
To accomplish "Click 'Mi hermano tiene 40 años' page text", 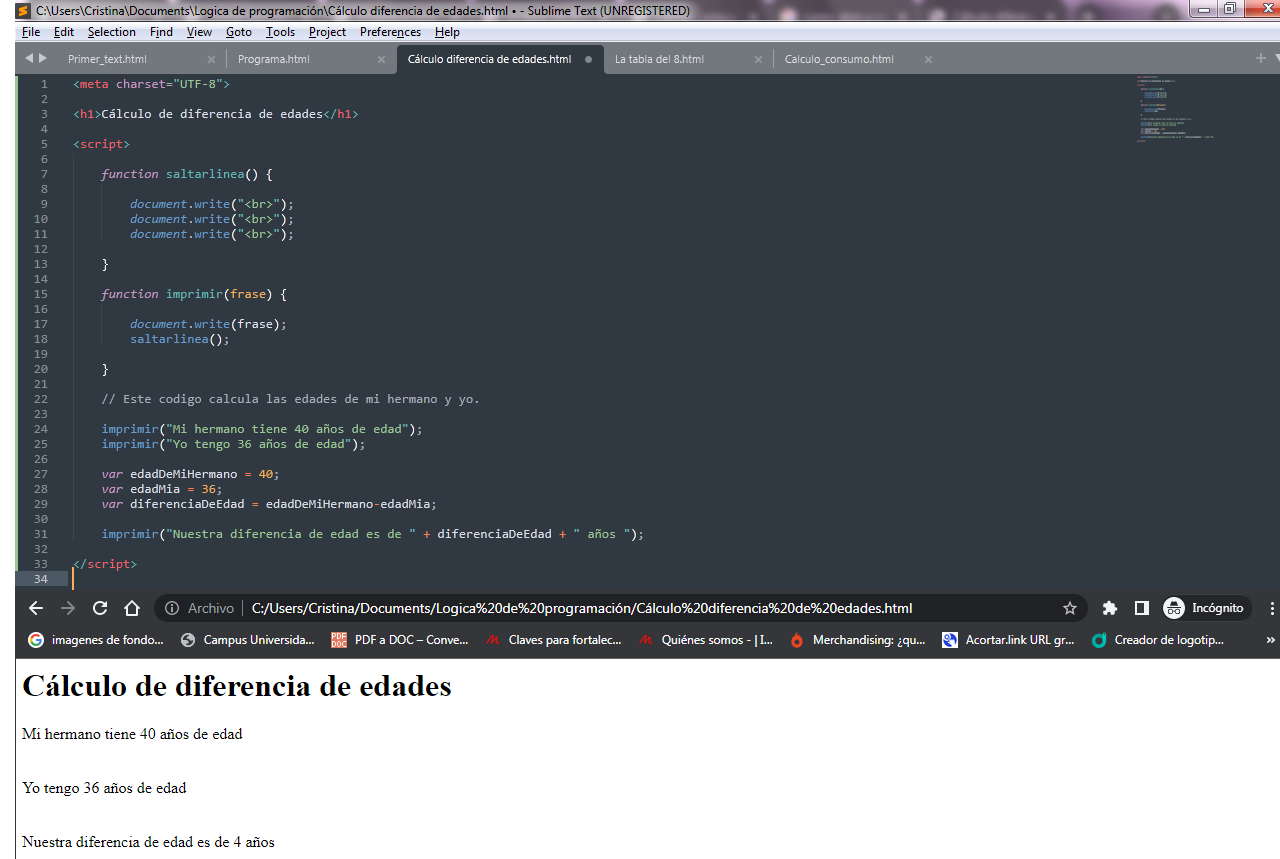I will coord(132,734).
